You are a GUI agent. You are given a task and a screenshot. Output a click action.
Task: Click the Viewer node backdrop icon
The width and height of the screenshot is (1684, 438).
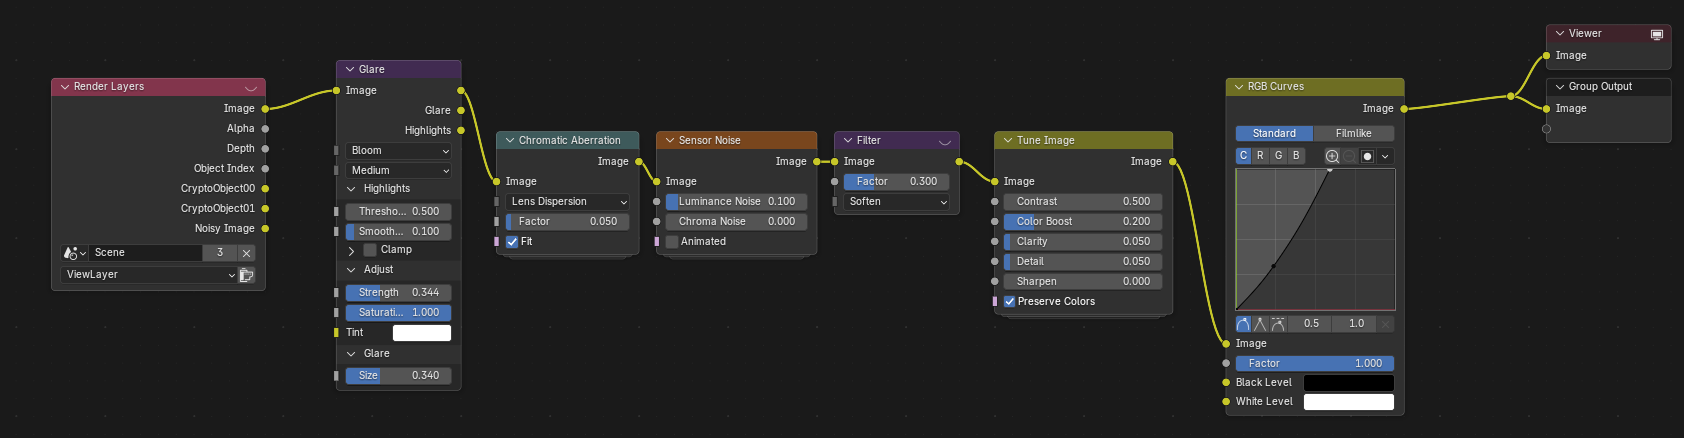1656,34
